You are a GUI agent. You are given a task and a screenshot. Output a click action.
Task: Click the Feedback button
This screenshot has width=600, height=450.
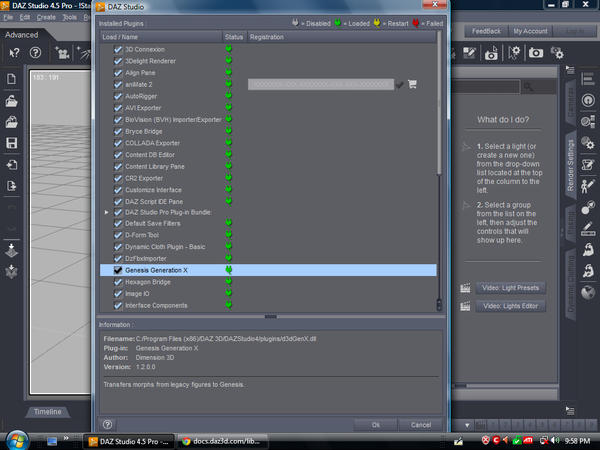486,31
